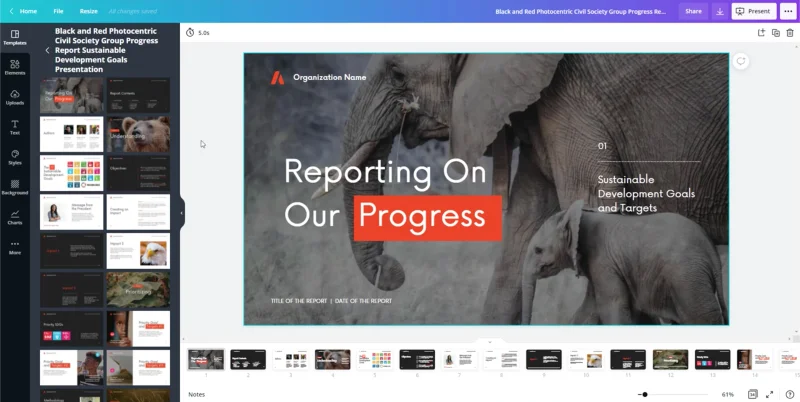Open the grid view with 34 pages
Viewport: 800px width, 402px height.
tap(753, 394)
